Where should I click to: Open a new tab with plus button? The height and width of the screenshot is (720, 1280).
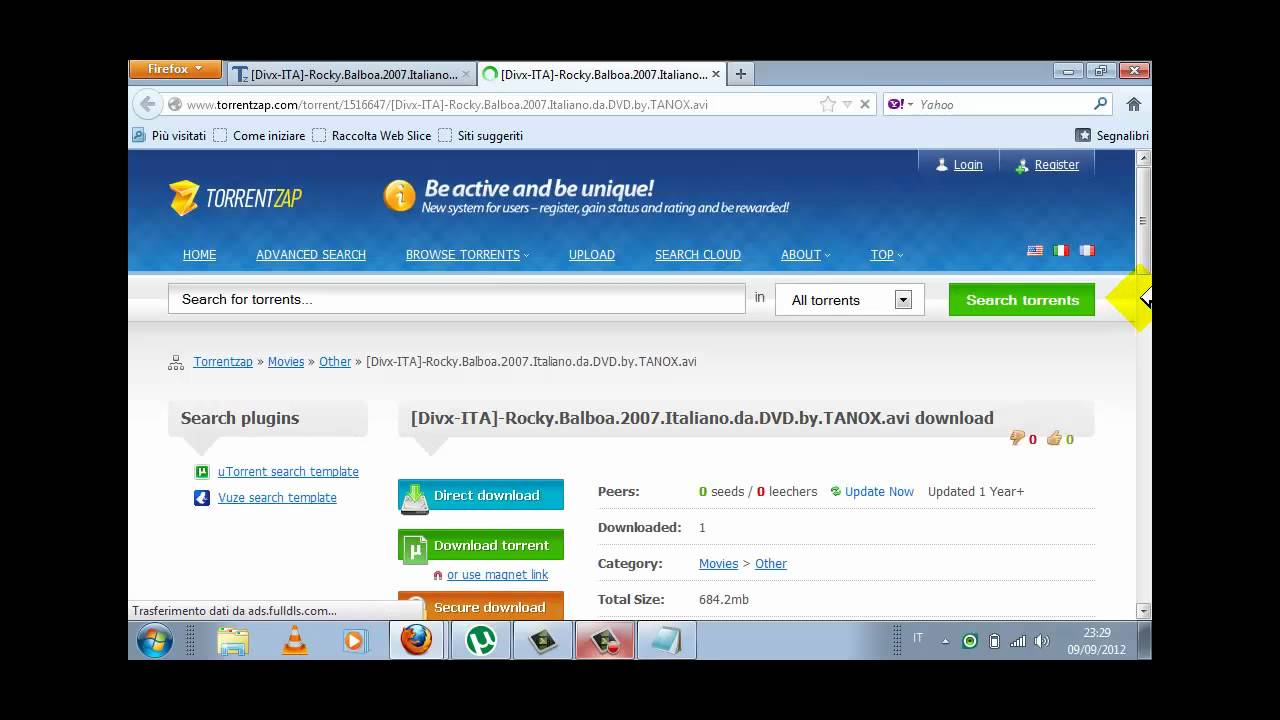[740, 73]
